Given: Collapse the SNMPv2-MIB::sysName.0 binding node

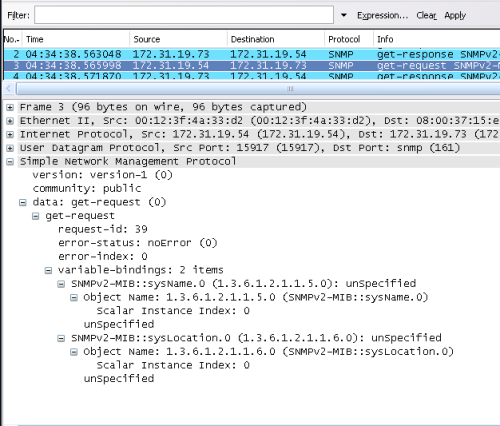Looking at the screenshot, I should (x=61, y=284).
